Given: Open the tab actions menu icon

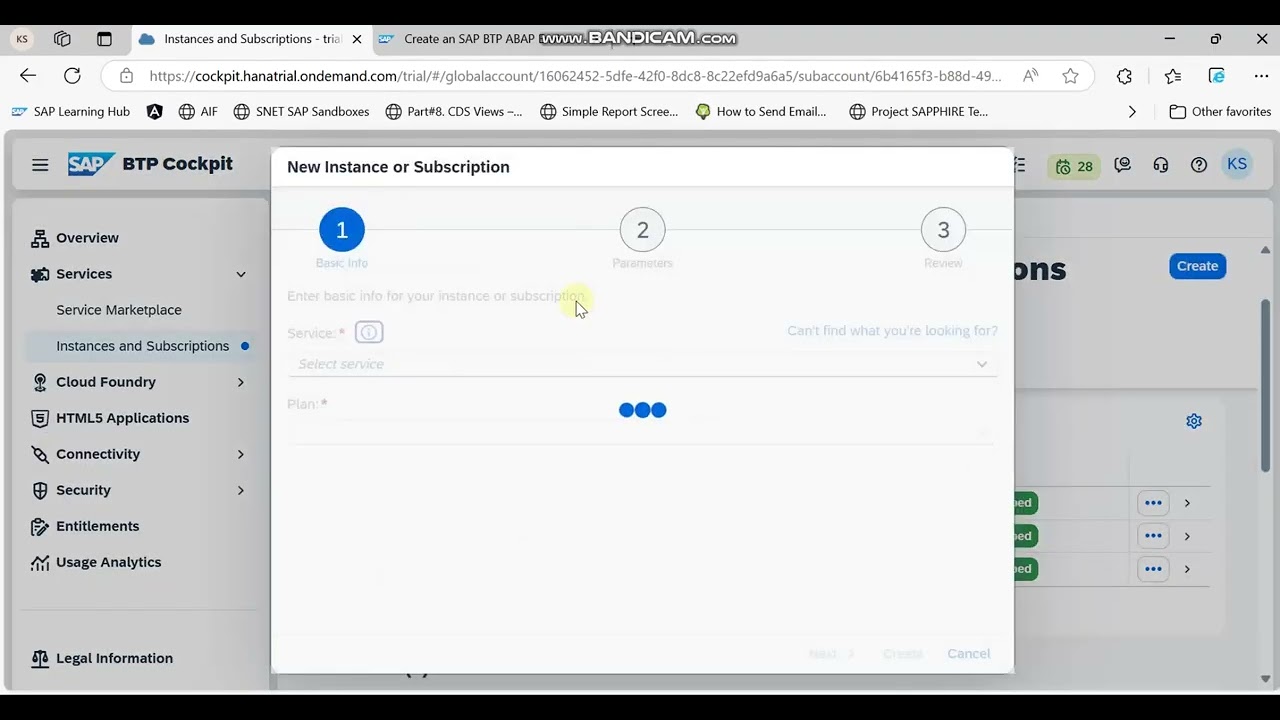Looking at the screenshot, I should pyautogui.click(x=104, y=39).
